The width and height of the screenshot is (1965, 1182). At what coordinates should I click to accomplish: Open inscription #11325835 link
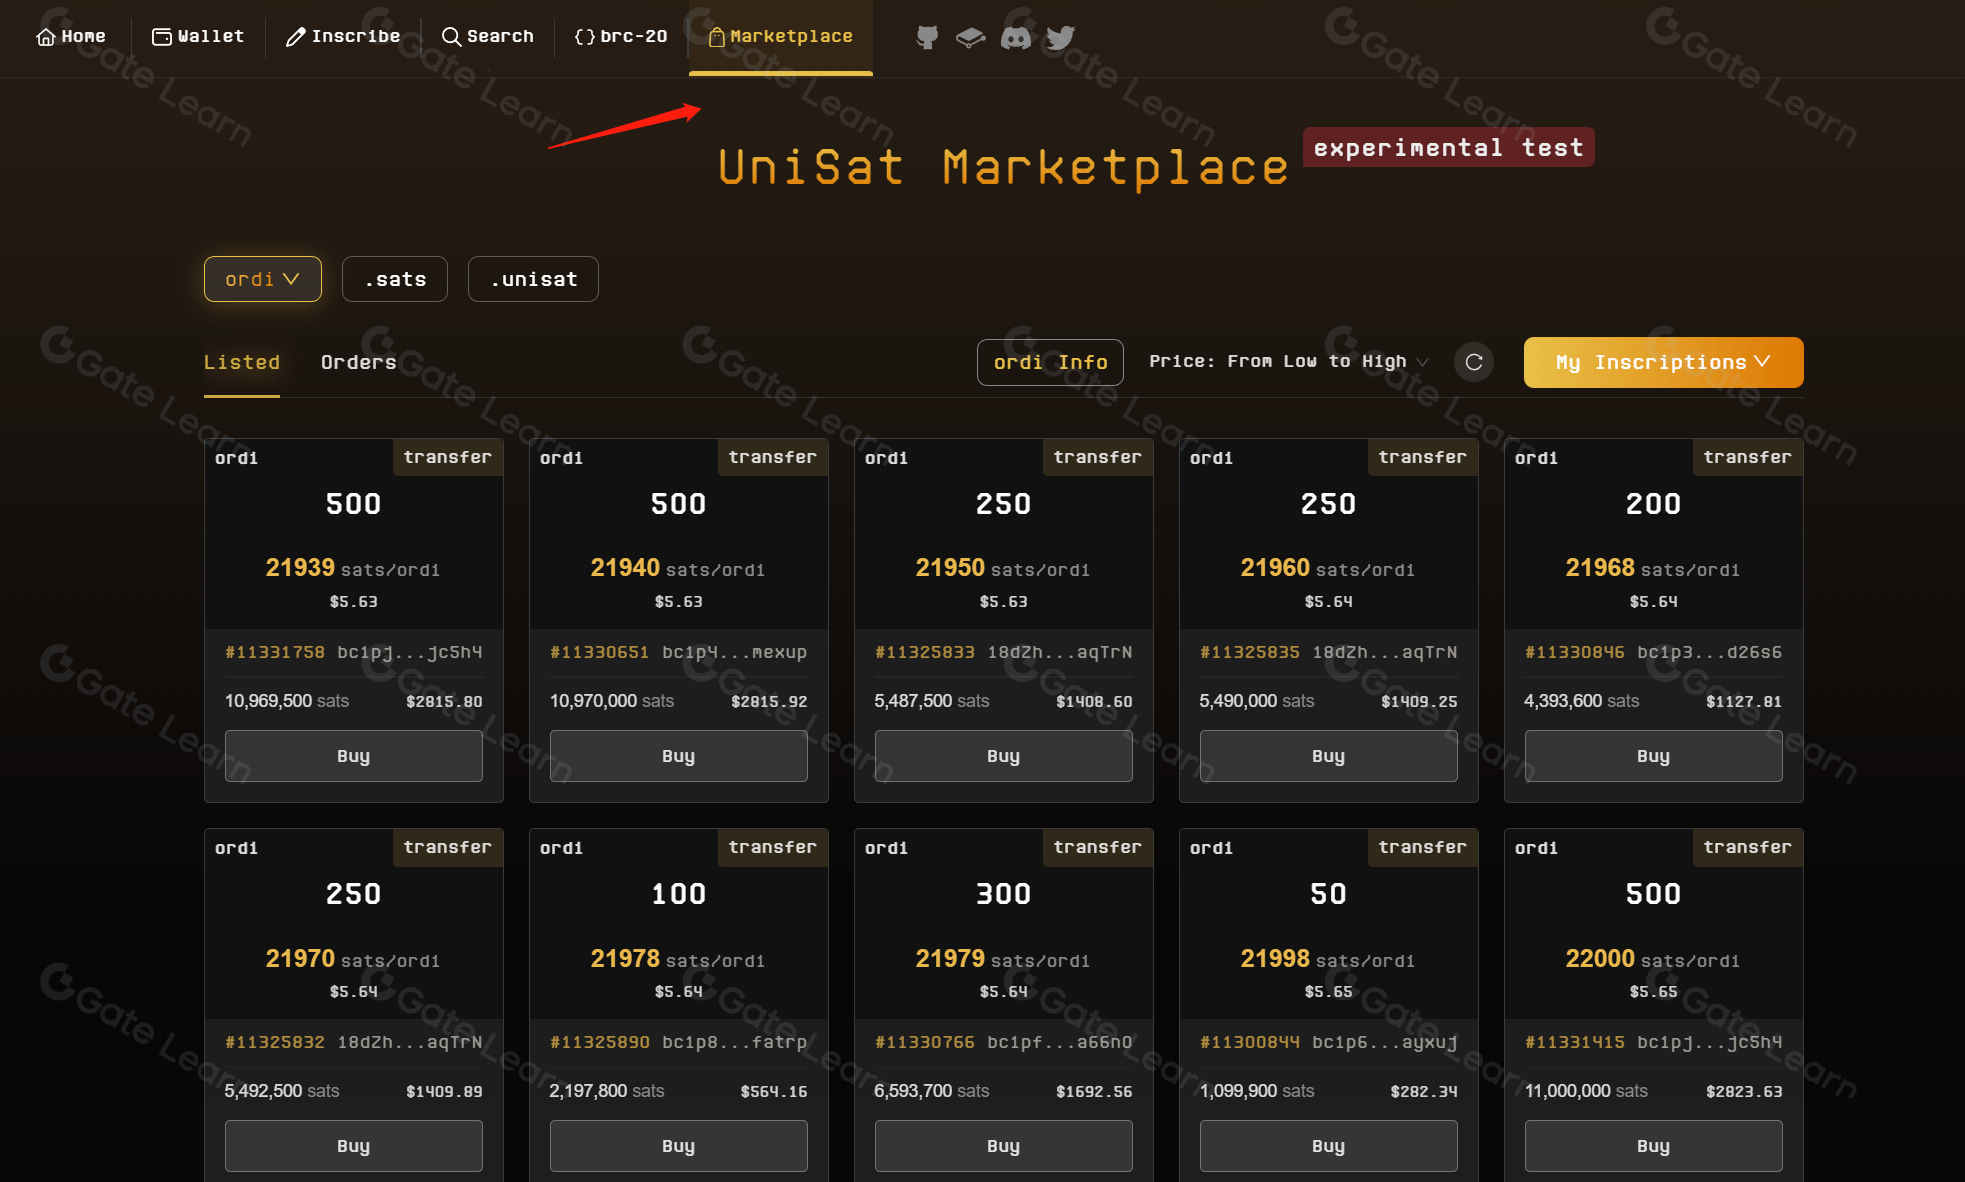tap(1250, 652)
